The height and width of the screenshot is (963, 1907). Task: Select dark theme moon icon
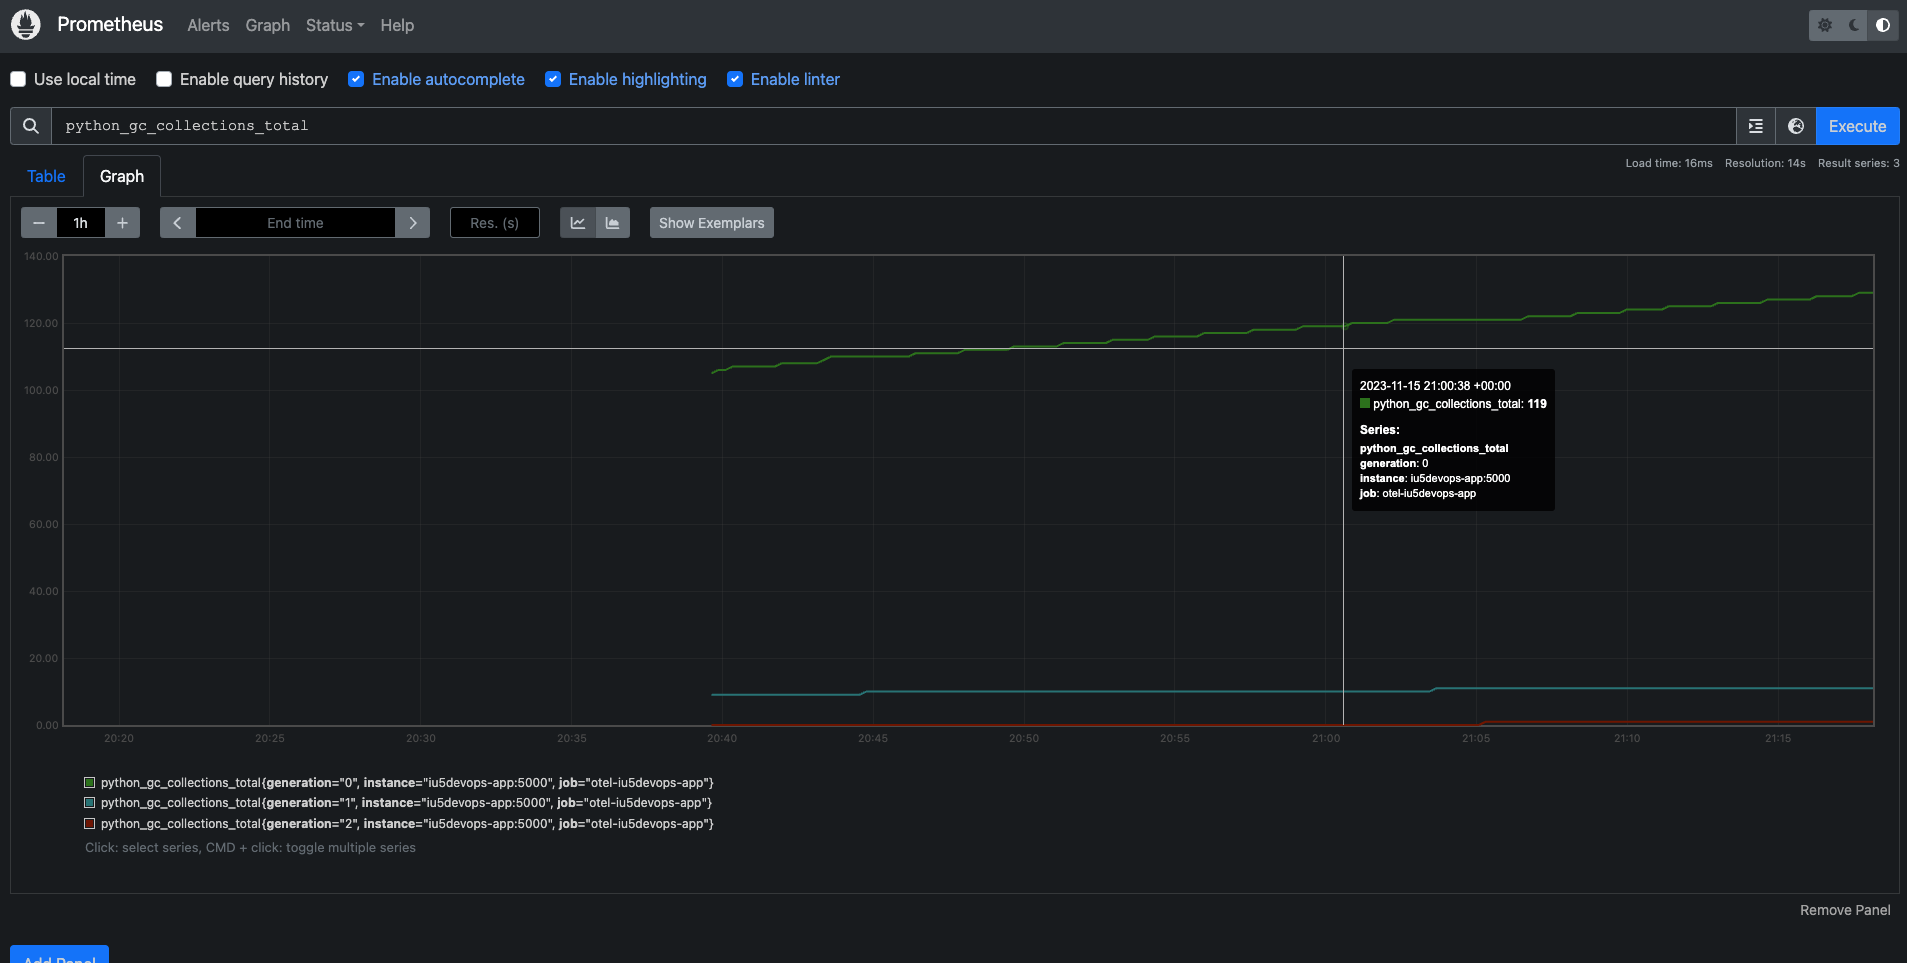1854,25
